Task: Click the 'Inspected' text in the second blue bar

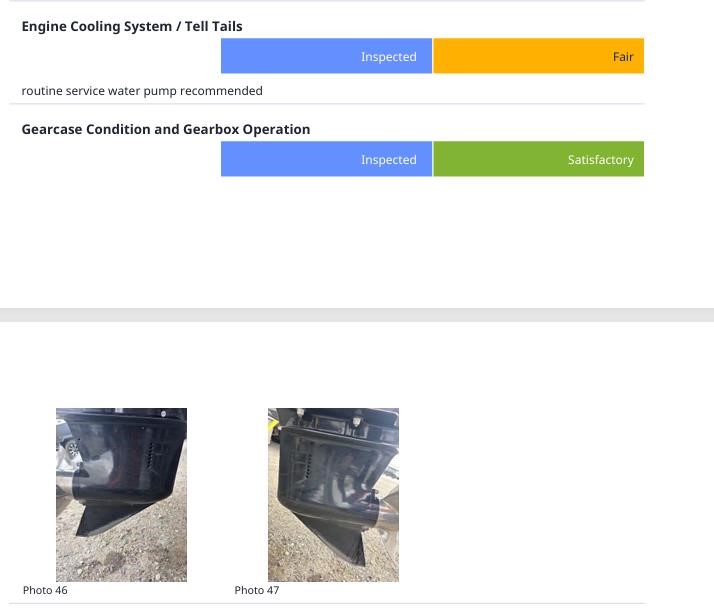Action: click(x=388, y=160)
